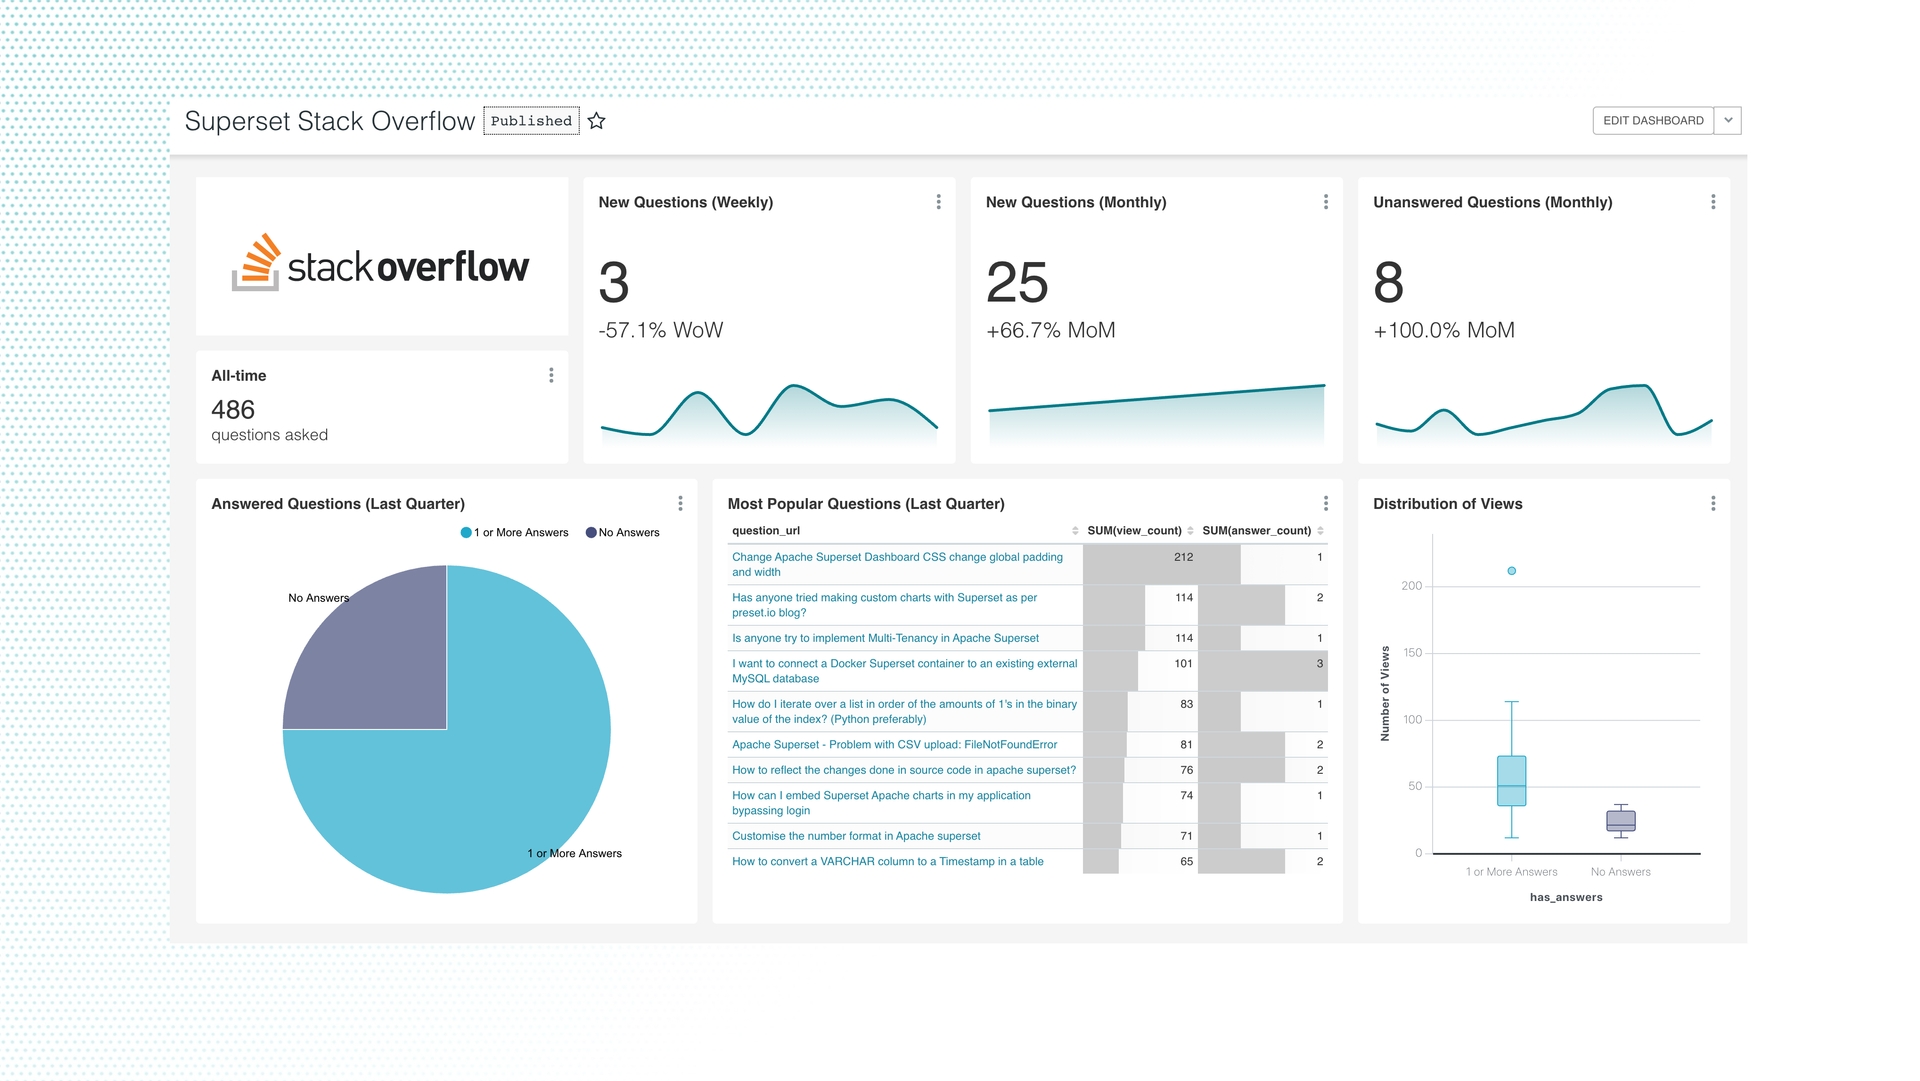Toggle Published status badge
Image resolution: width=1920 pixels, height=1081 pixels.
[x=531, y=121]
